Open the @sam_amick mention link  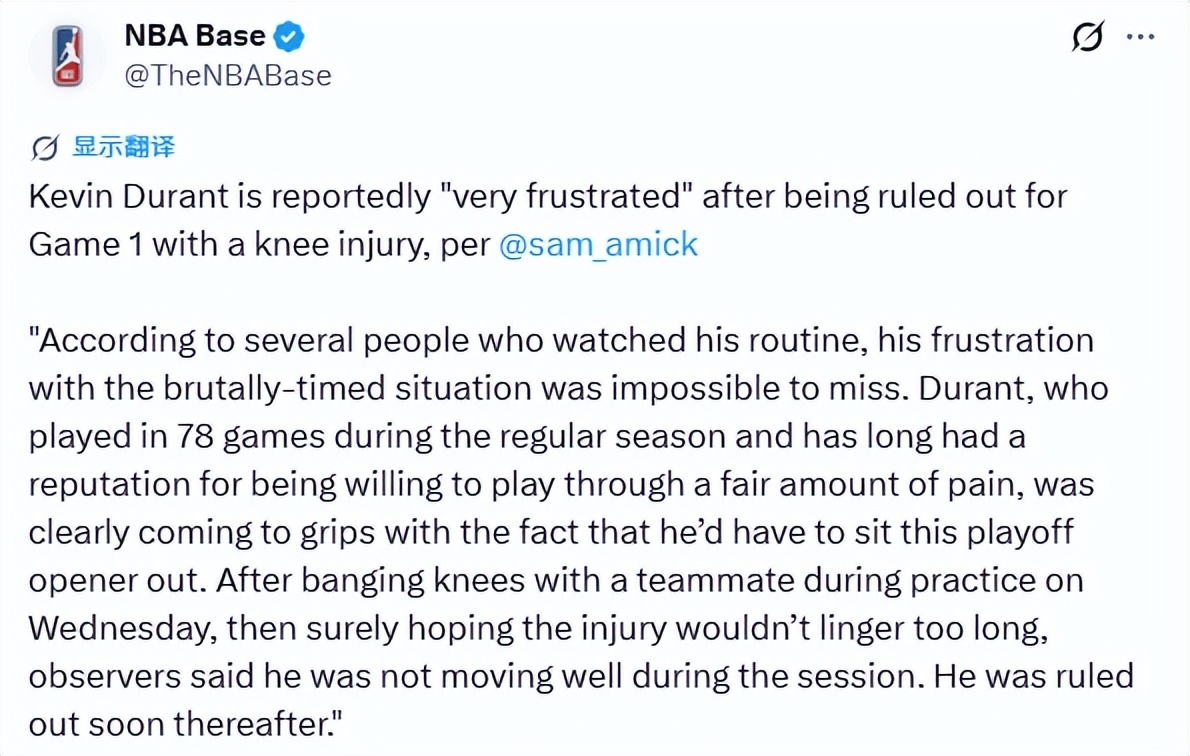[x=597, y=245]
